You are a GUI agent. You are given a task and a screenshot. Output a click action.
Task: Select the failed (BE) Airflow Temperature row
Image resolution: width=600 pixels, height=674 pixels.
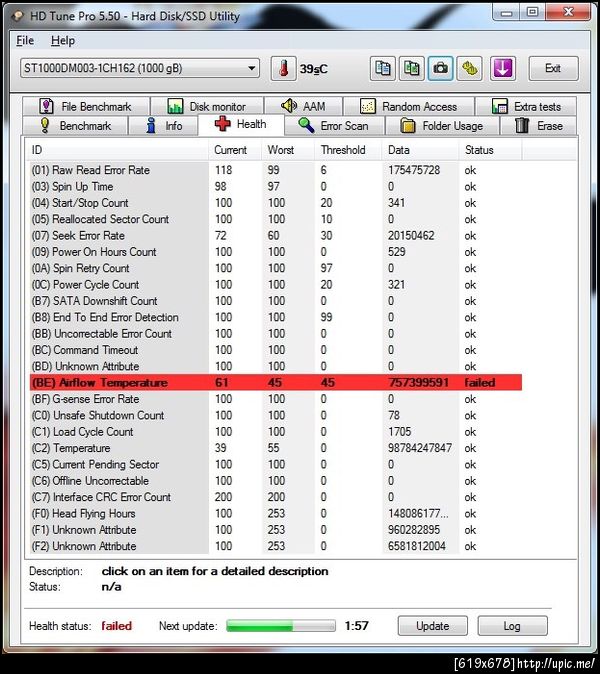(x=276, y=383)
